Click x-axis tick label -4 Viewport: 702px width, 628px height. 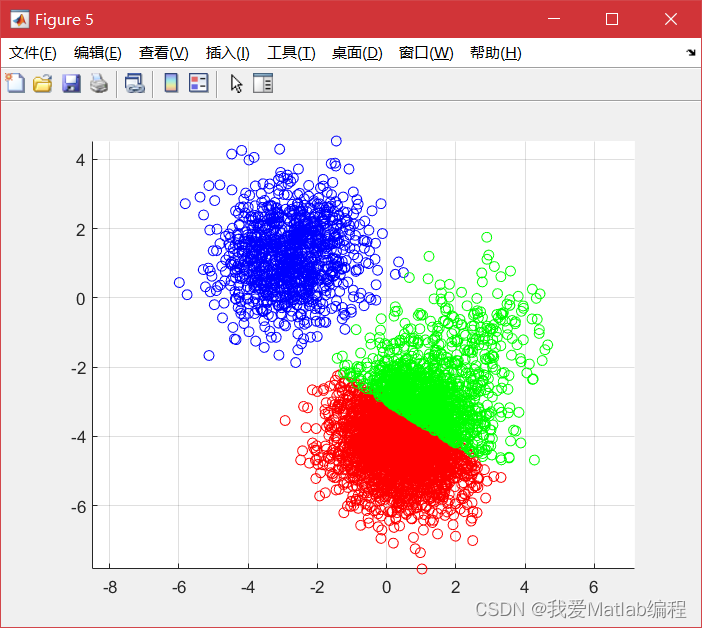point(248,587)
